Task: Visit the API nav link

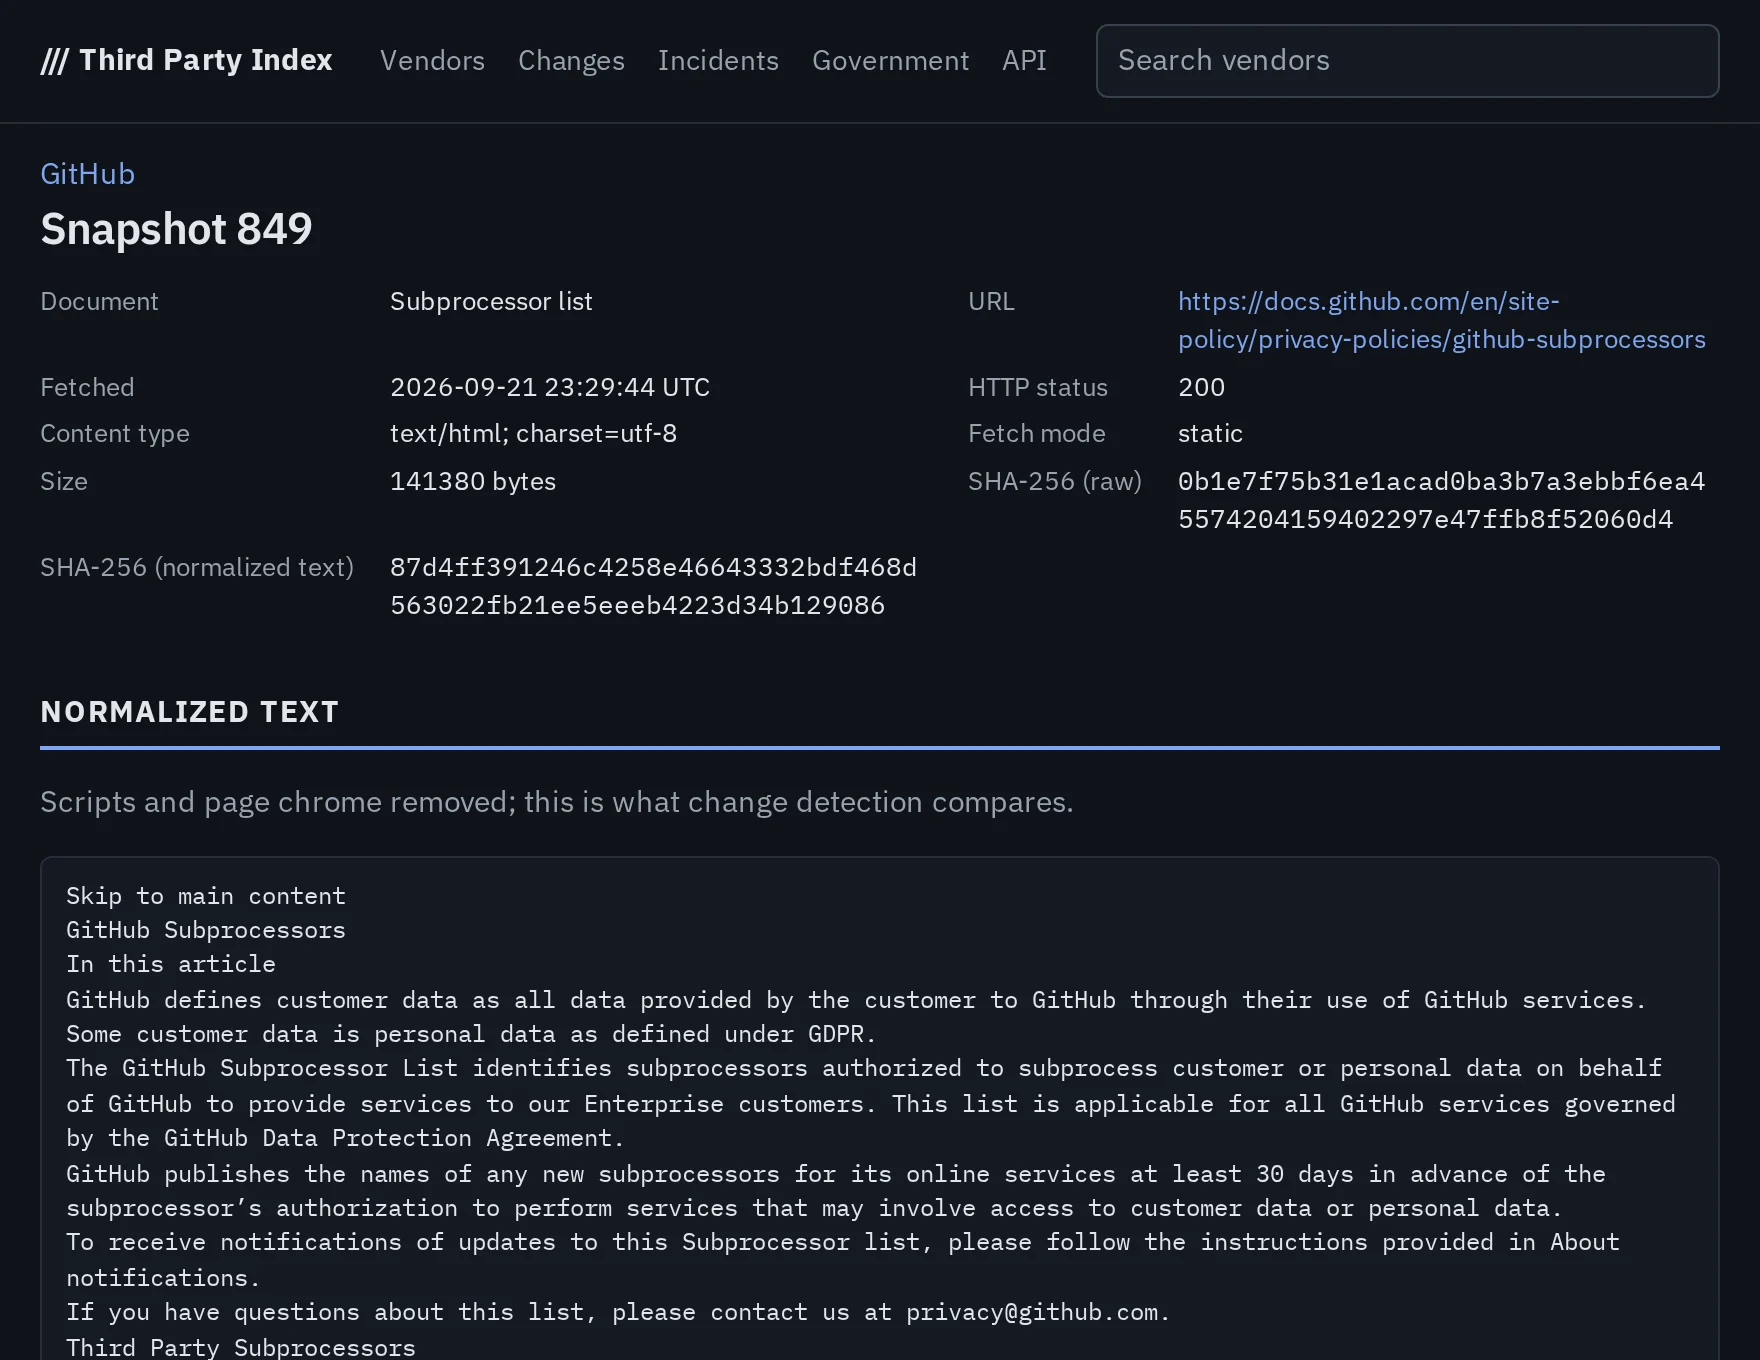Action: [1024, 60]
